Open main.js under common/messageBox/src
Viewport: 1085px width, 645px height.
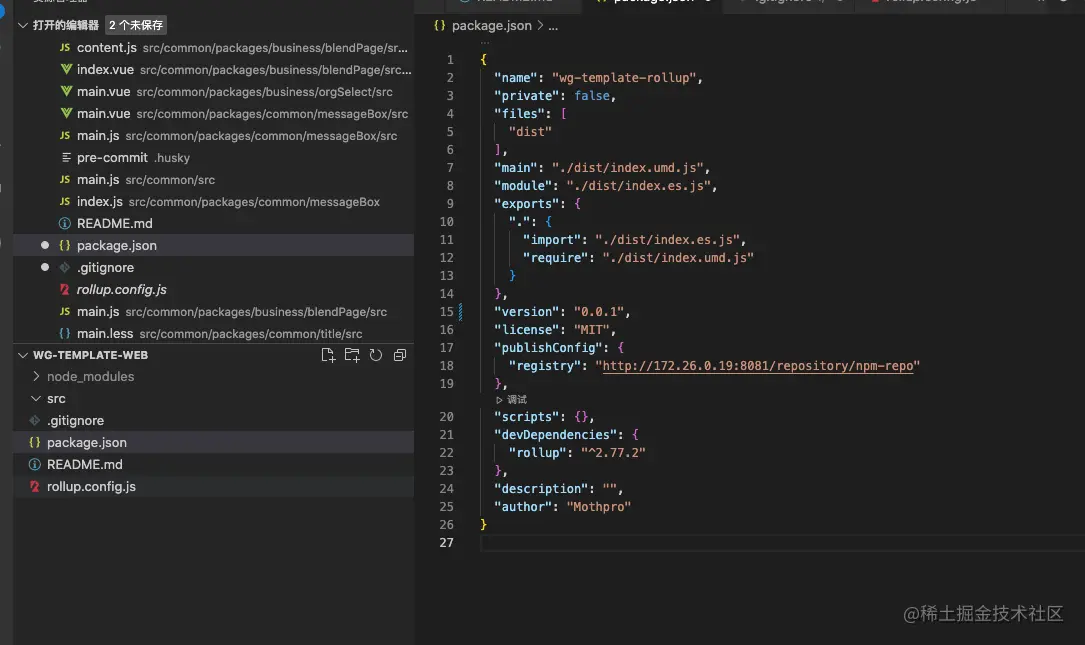pos(213,136)
